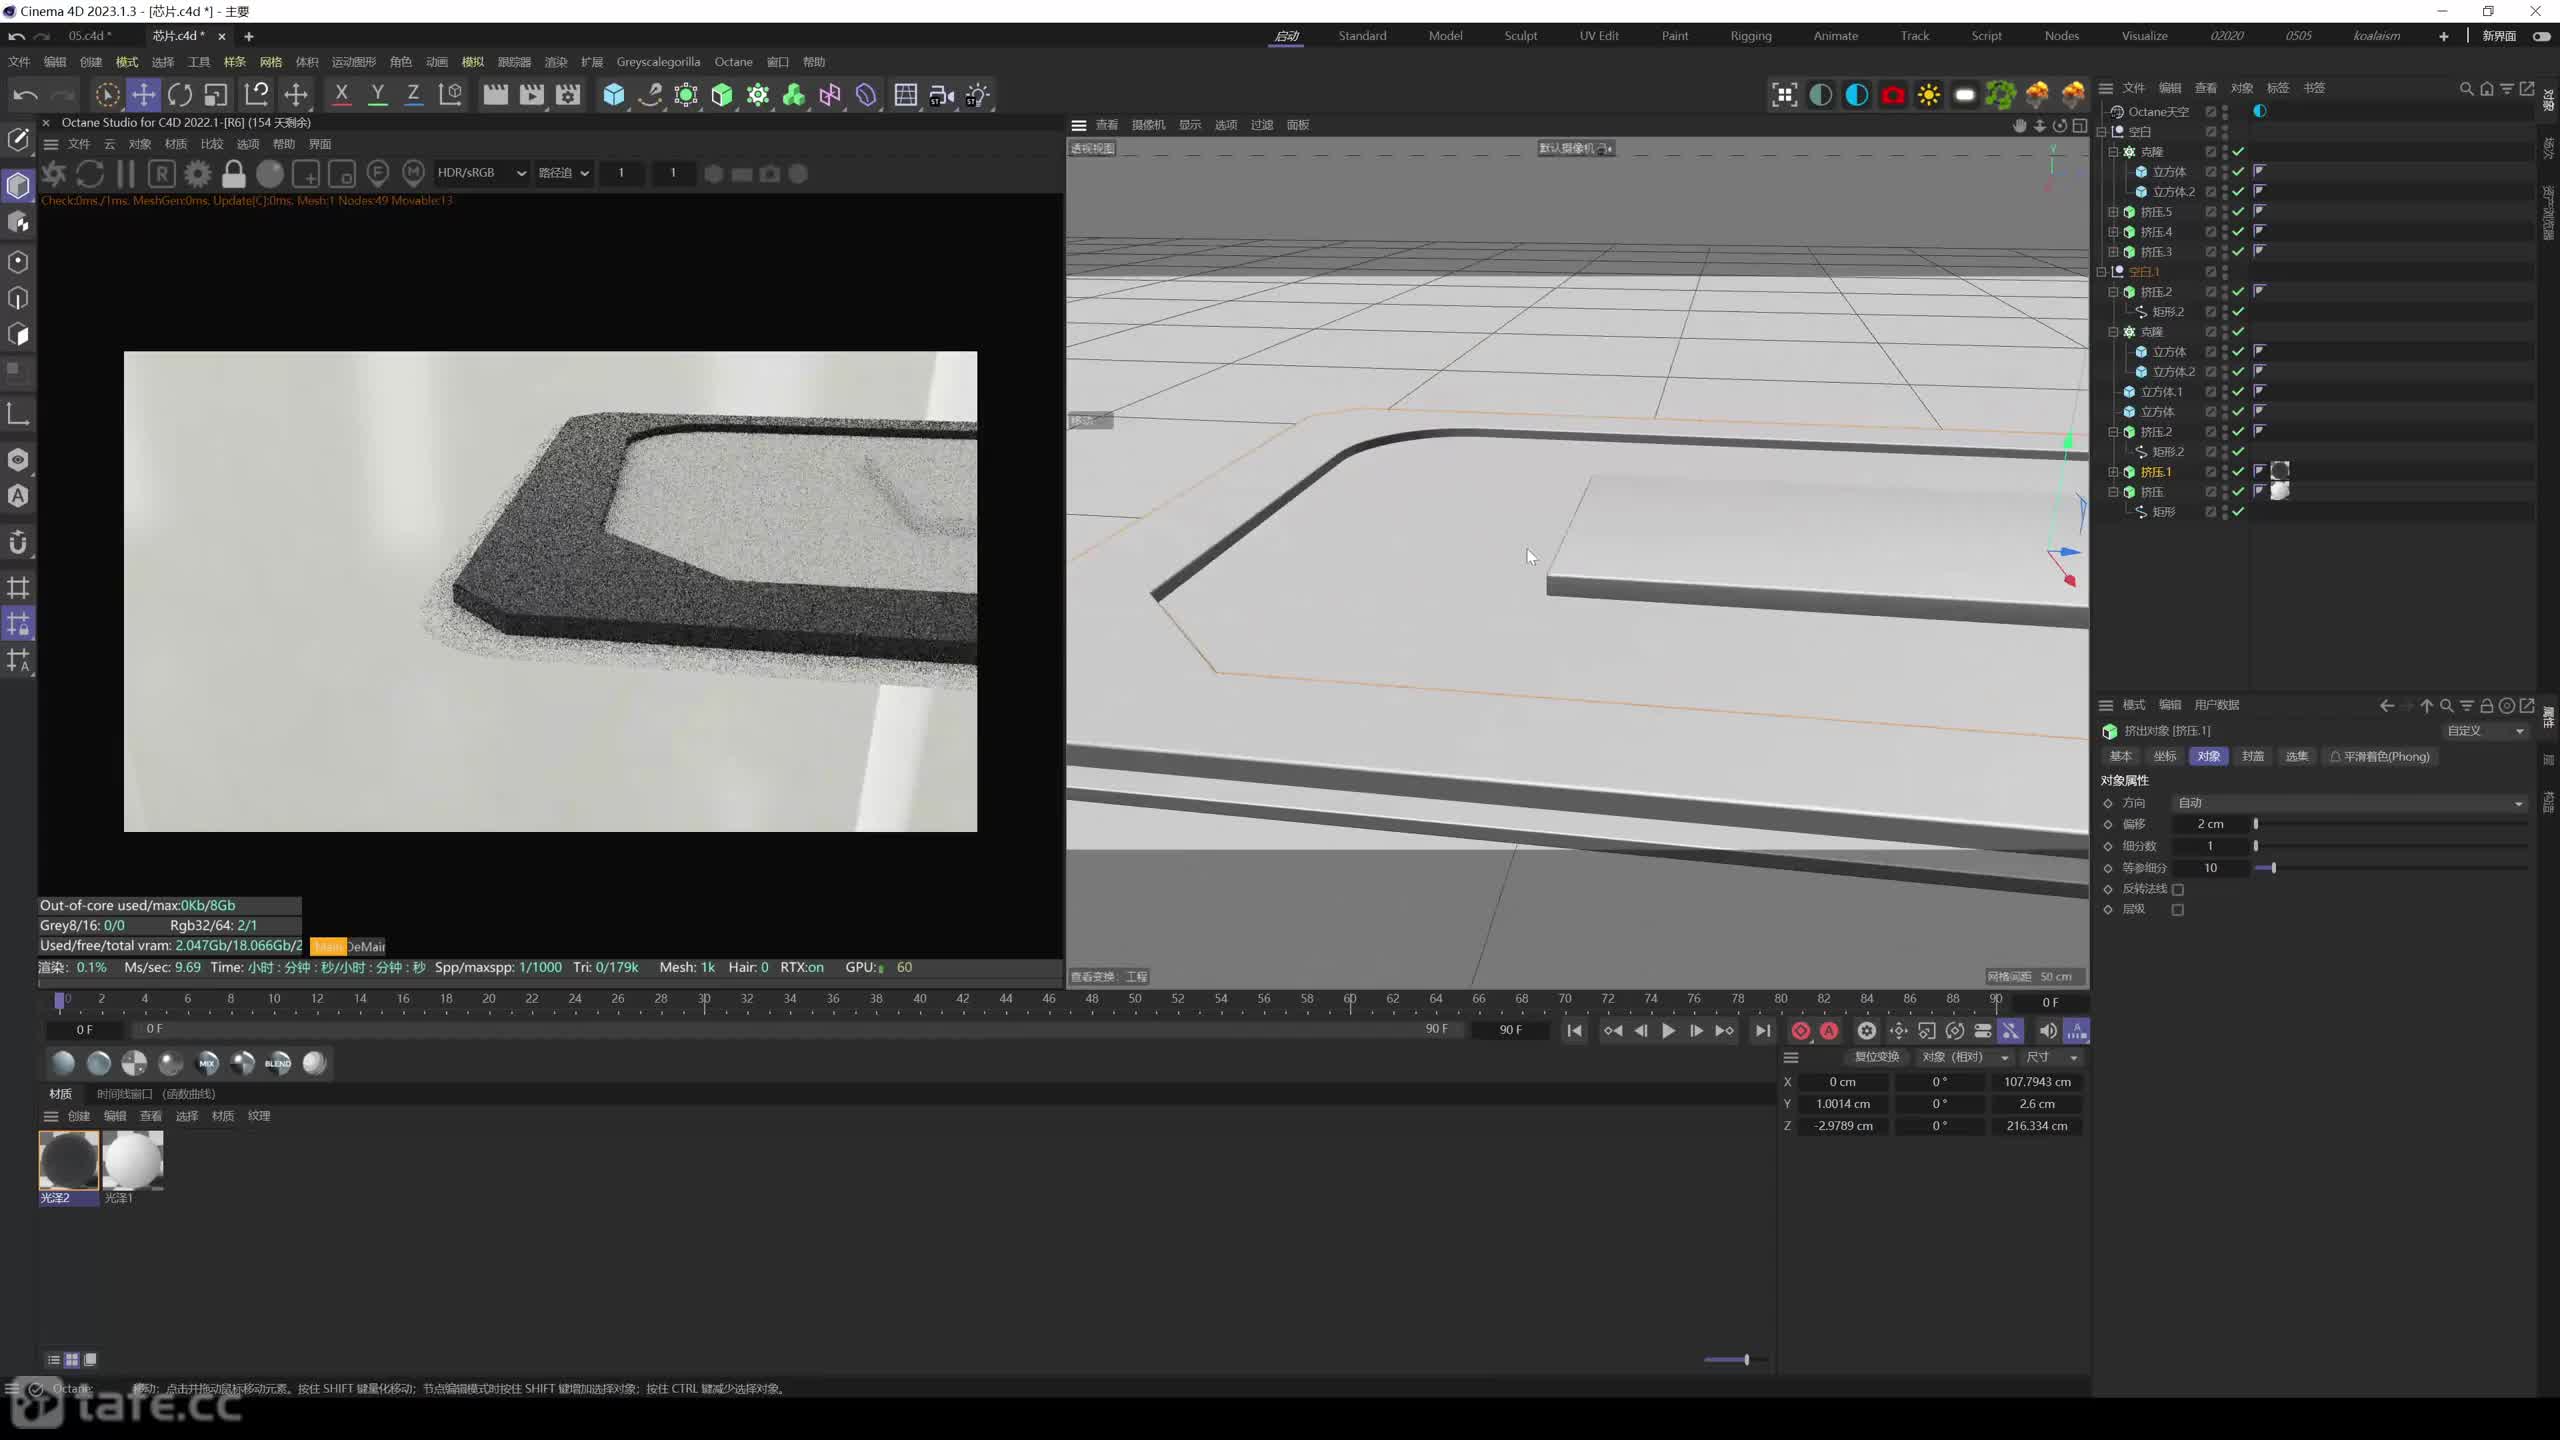Pause the Octane Live Viewer render
The height and width of the screenshot is (1440, 2560).
coord(126,174)
